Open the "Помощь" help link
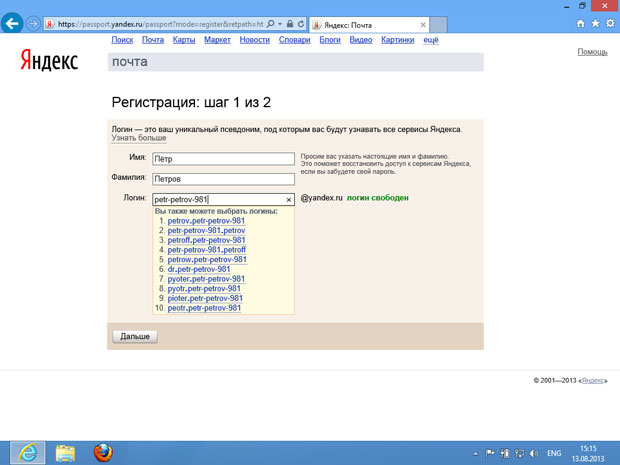Screen dimensions: 620x465 (x=592, y=52)
